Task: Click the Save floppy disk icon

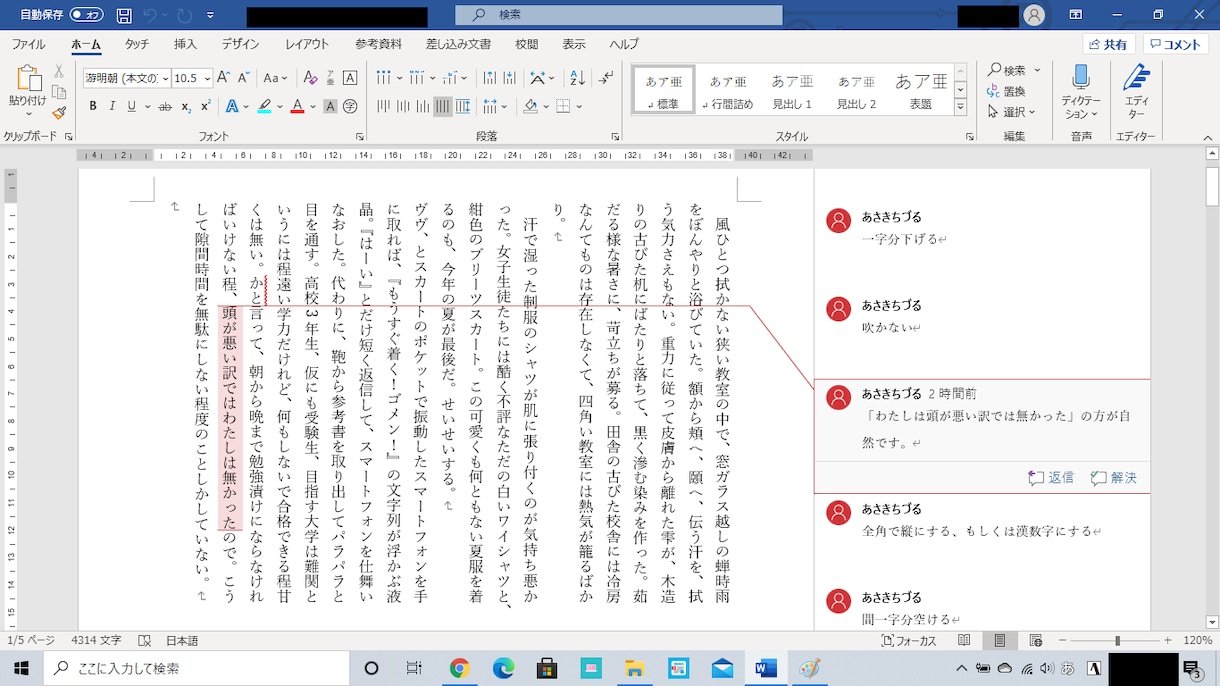Action: [x=124, y=15]
